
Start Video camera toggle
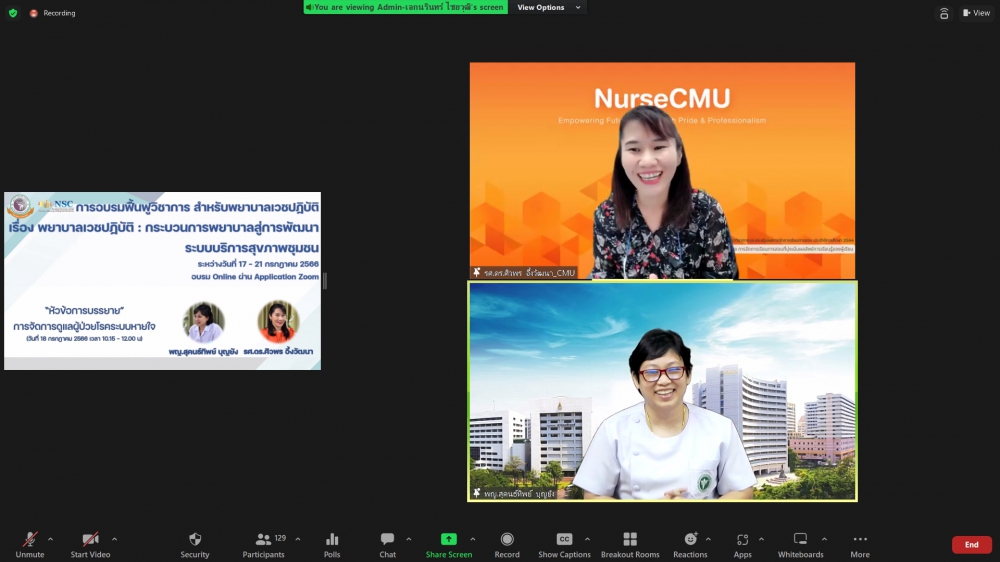[90, 539]
